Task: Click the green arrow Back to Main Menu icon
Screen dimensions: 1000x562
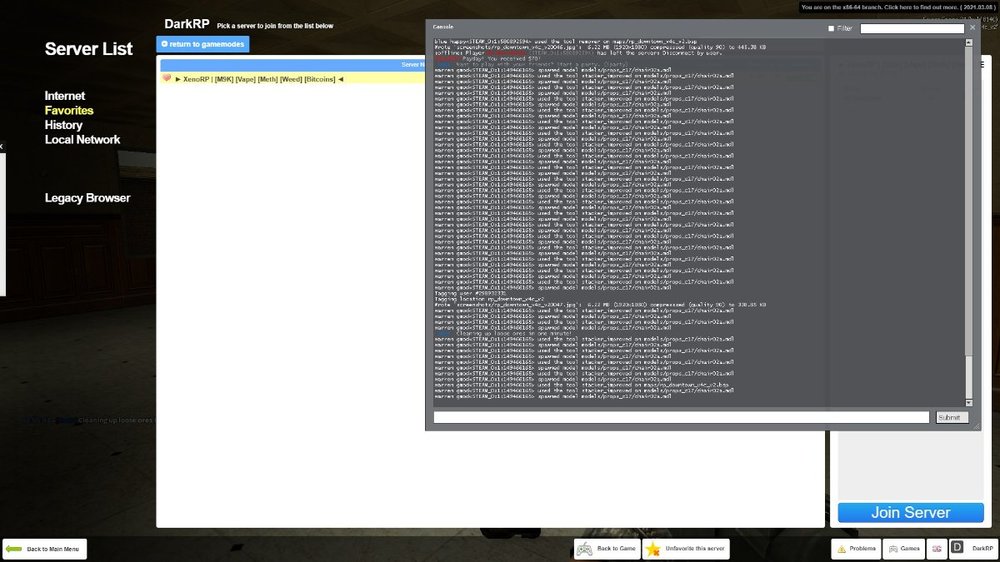Action: point(14,549)
